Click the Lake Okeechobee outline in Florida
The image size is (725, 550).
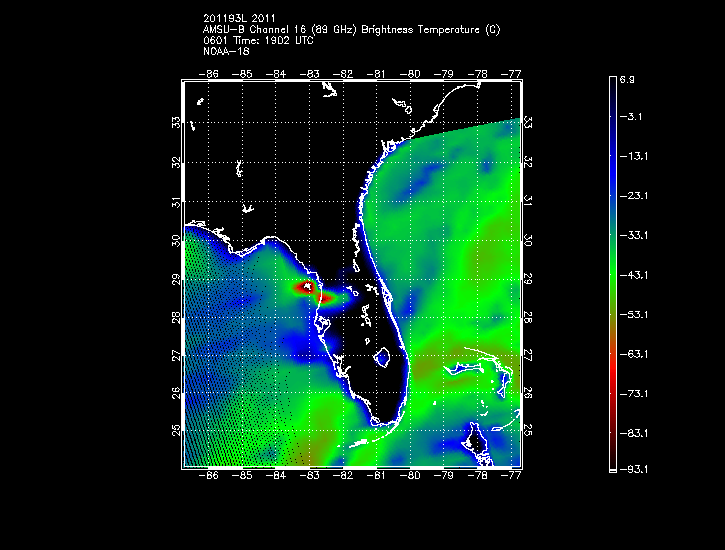click(x=382, y=354)
